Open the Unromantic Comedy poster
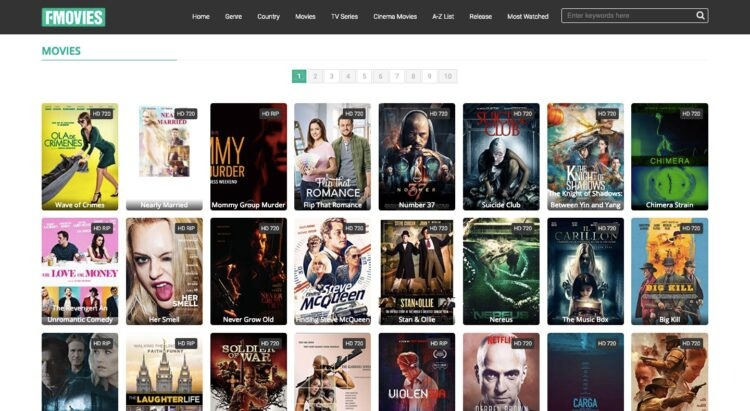Screen dimensions: 750x411 tap(80, 271)
